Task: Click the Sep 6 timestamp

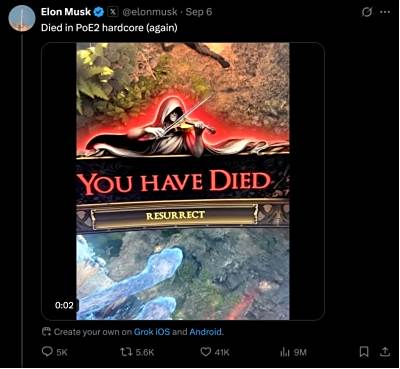Action: pos(199,12)
